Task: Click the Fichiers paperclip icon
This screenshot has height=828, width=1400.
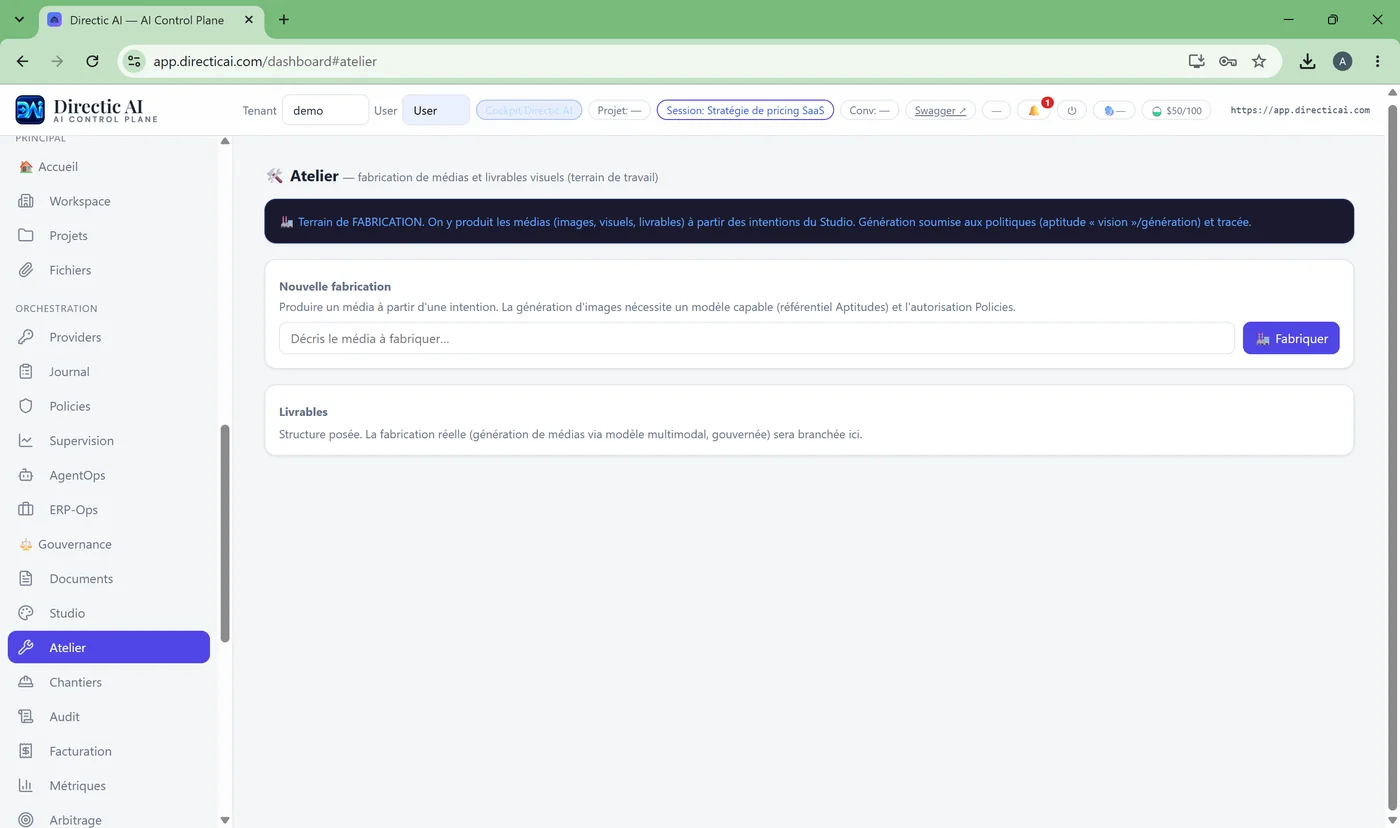Action: pos(26,270)
